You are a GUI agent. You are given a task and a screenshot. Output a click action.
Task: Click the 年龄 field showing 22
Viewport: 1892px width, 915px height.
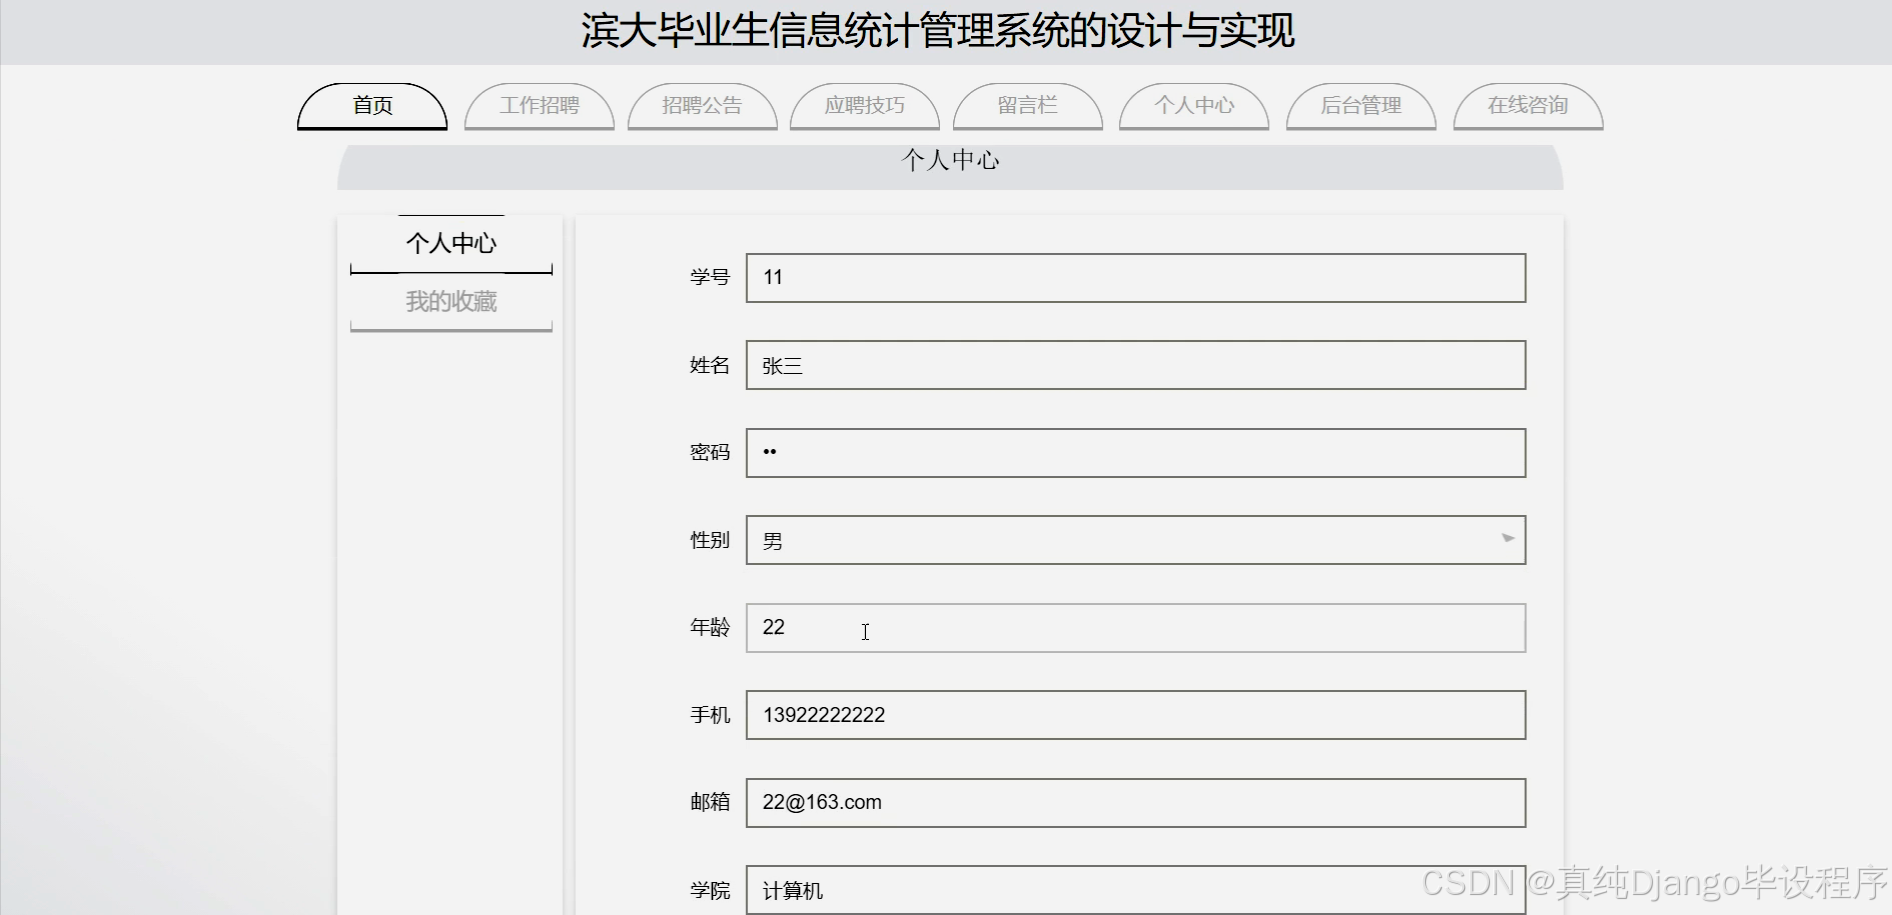pyautogui.click(x=1135, y=628)
